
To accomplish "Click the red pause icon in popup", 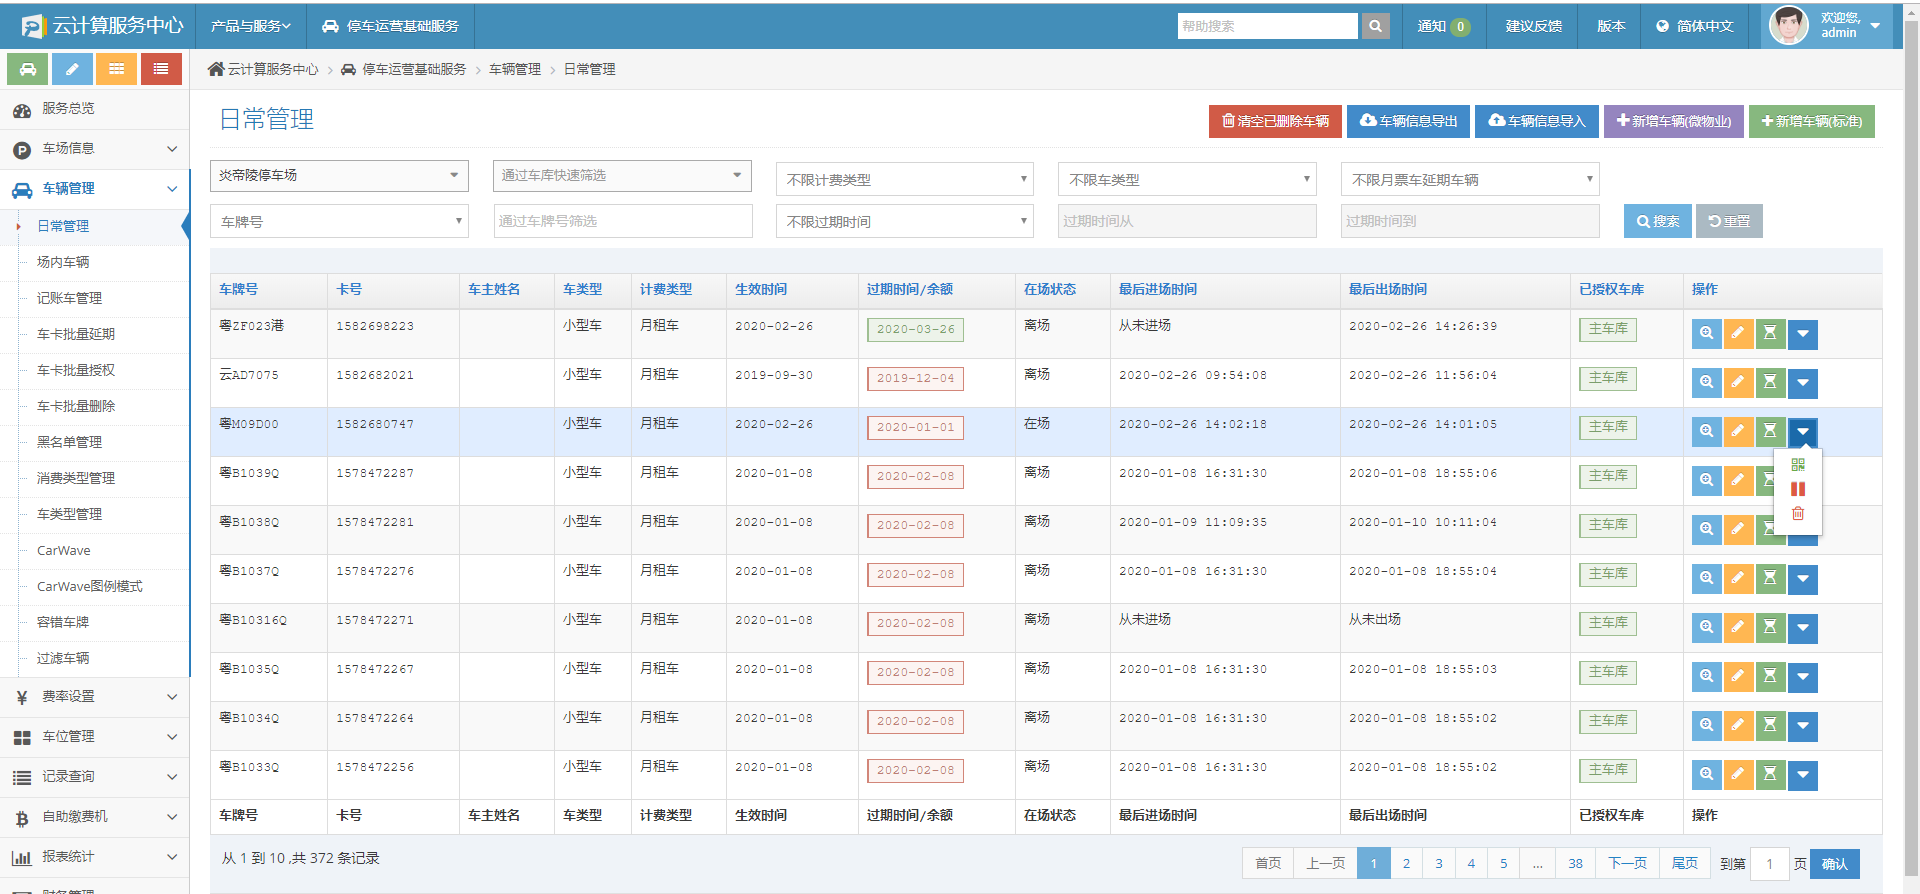I will [x=1798, y=489].
